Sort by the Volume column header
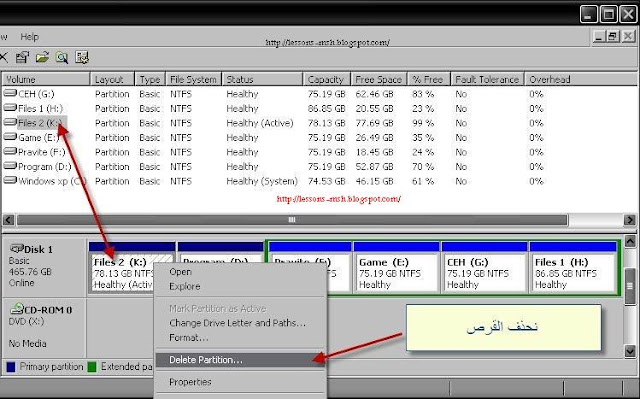The height and width of the screenshot is (399, 640). [46, 79]
